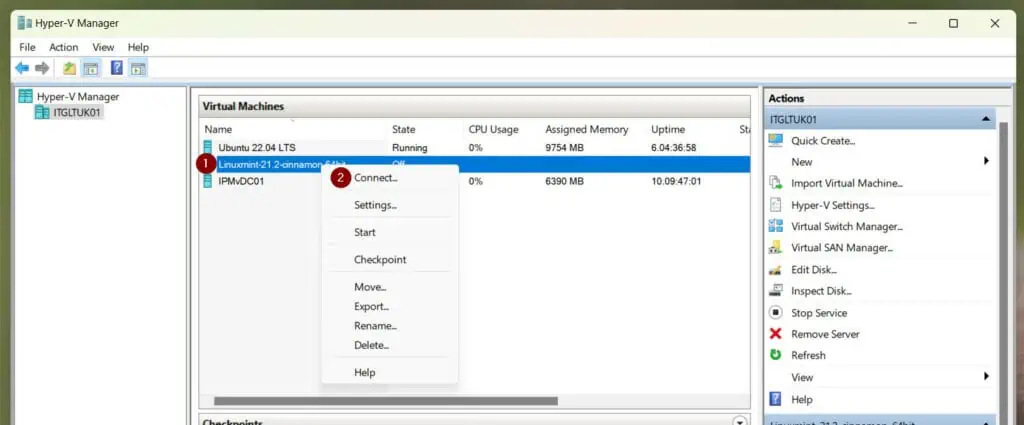Toggle the Show/Hide Console Tree toolbar icon
This screenshot has height=425, width=1024.
[91, 68]
